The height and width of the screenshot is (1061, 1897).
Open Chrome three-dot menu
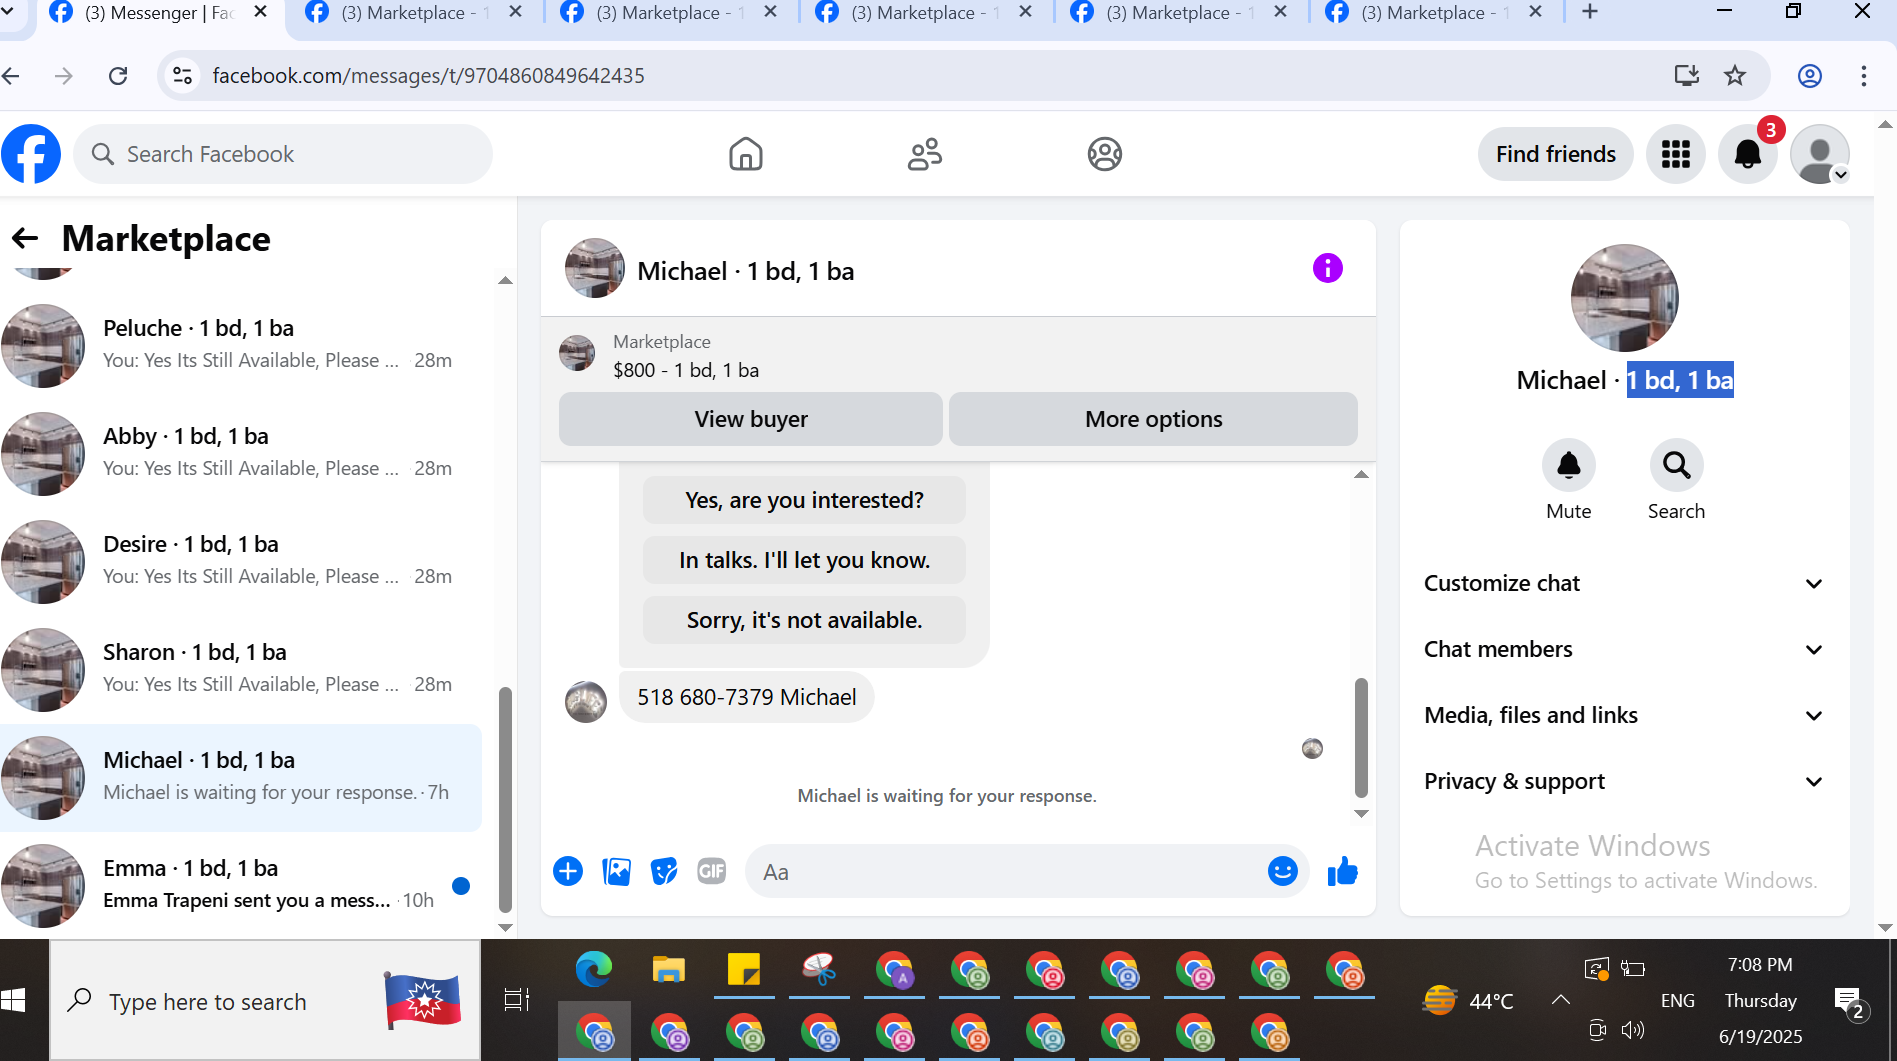click(x=1864, y=76)
